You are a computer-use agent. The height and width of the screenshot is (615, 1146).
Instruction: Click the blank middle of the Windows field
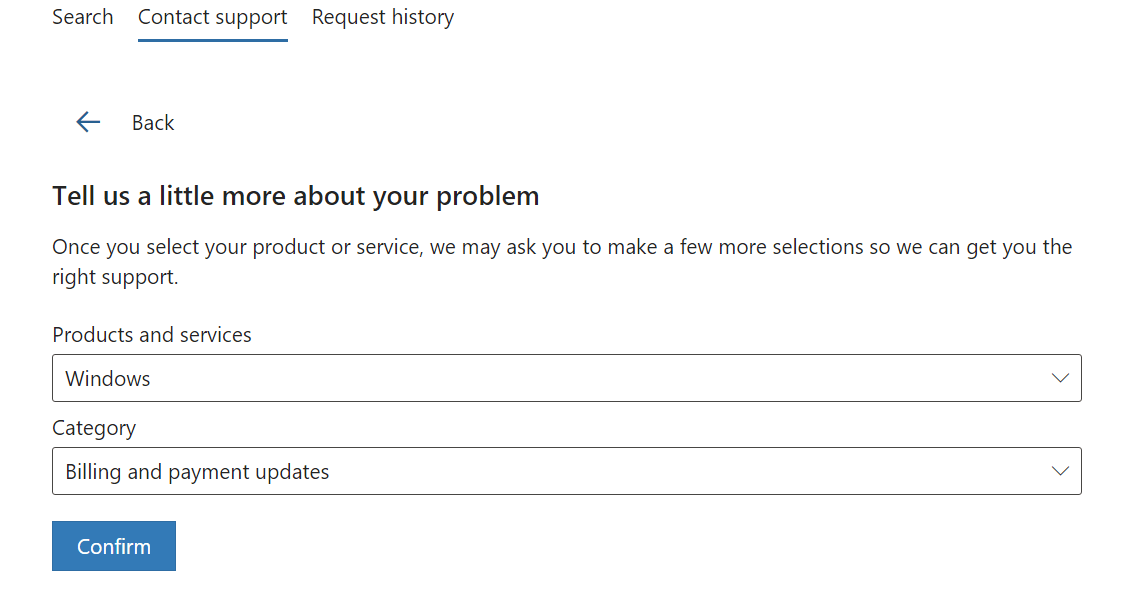tap(600, 378)
